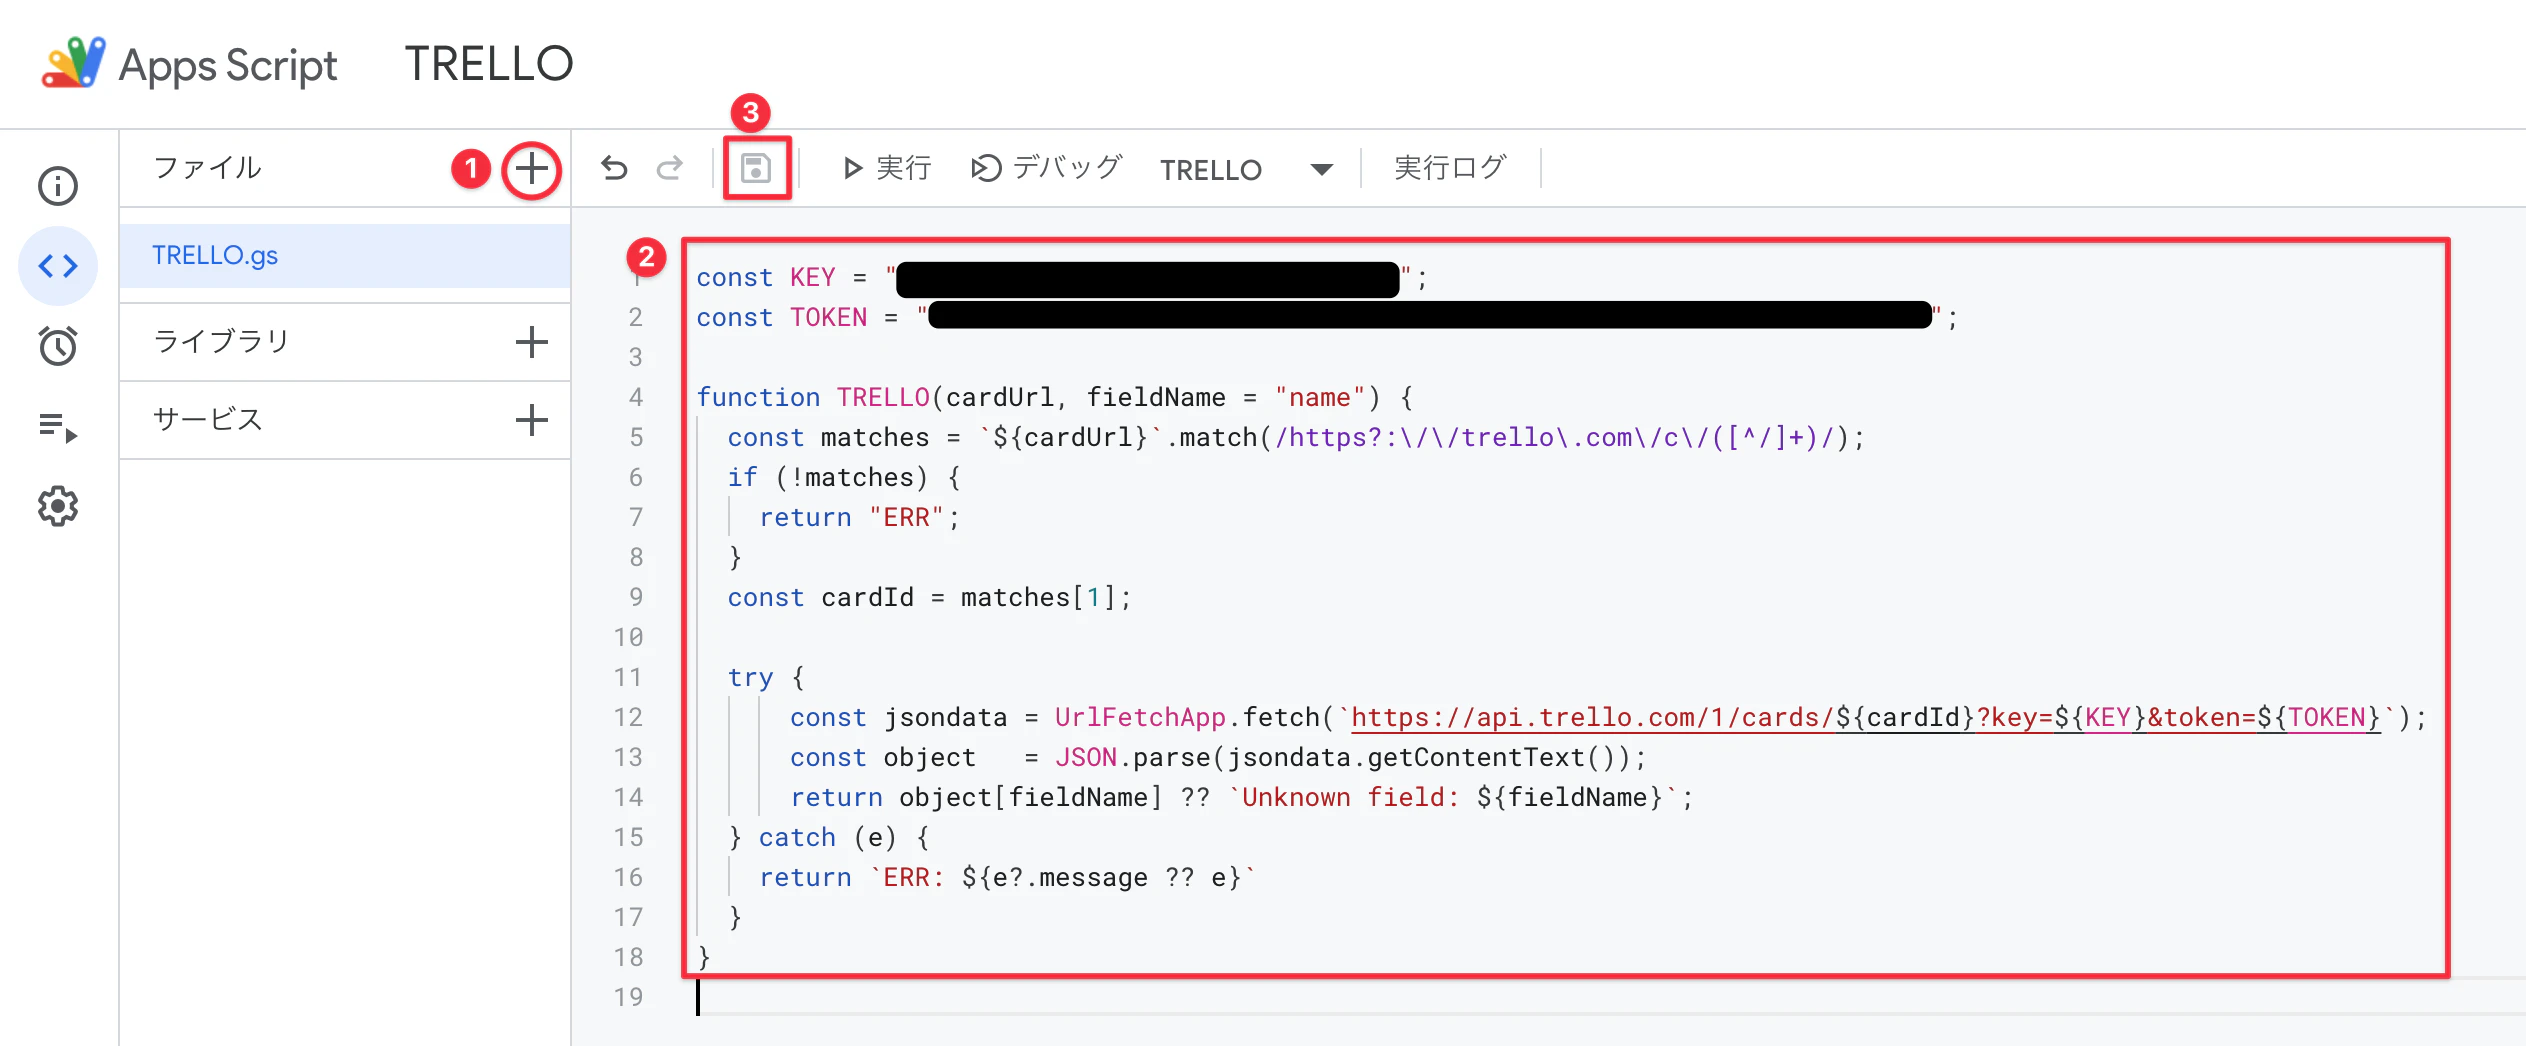
Task: Open the execution log
Action: point(1449,168)
